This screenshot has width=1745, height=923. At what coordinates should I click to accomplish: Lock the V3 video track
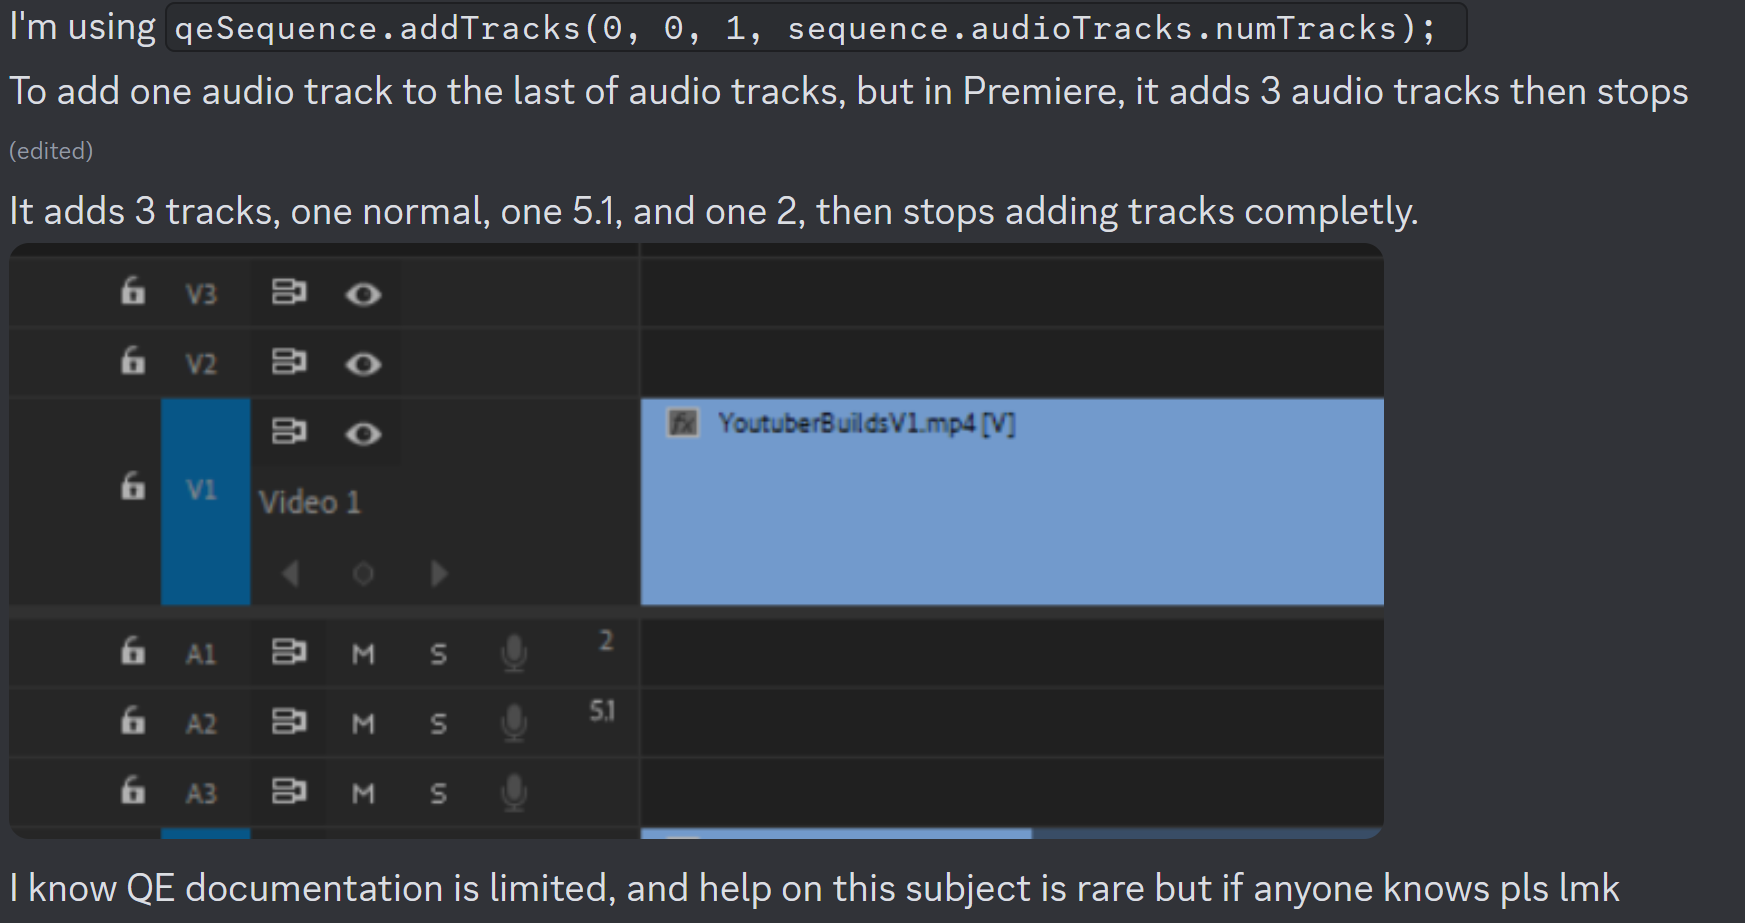131,292
